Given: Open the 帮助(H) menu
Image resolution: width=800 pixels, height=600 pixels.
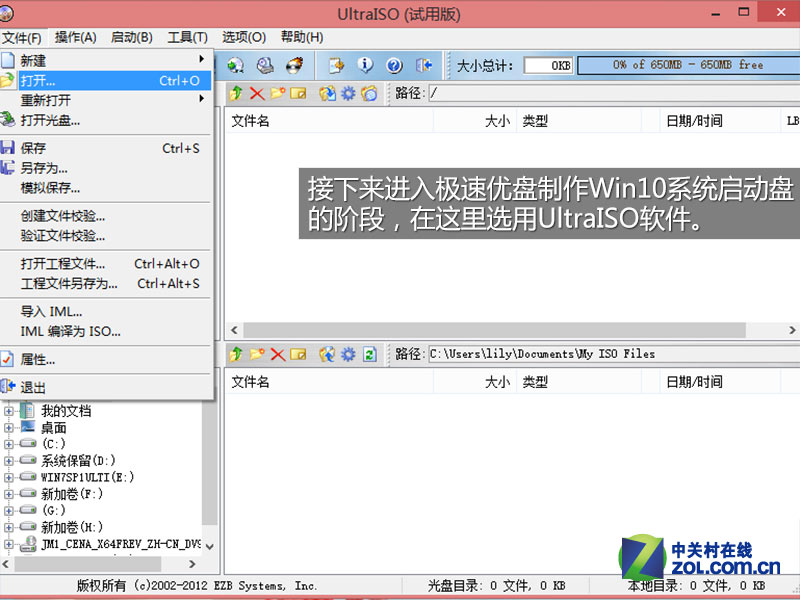Looking at the screenshot, I should coord(302,38).
